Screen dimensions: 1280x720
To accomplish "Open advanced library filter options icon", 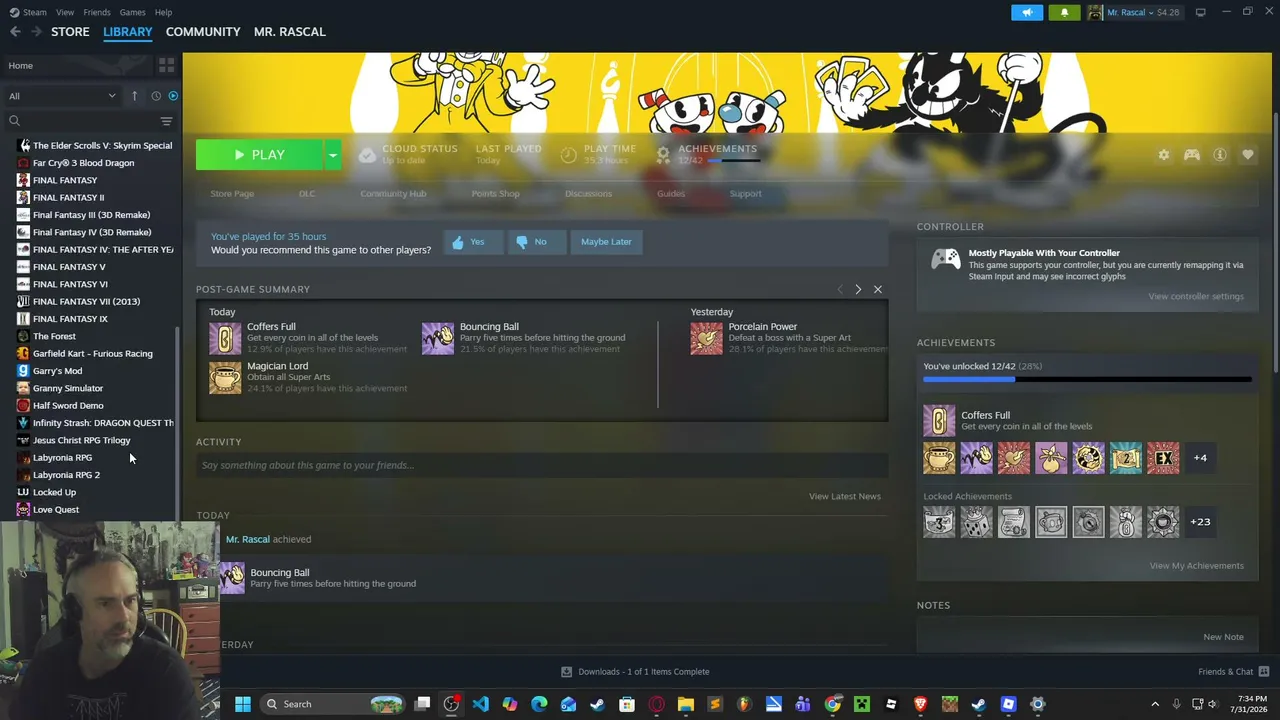I will click(x=166, y=121).
